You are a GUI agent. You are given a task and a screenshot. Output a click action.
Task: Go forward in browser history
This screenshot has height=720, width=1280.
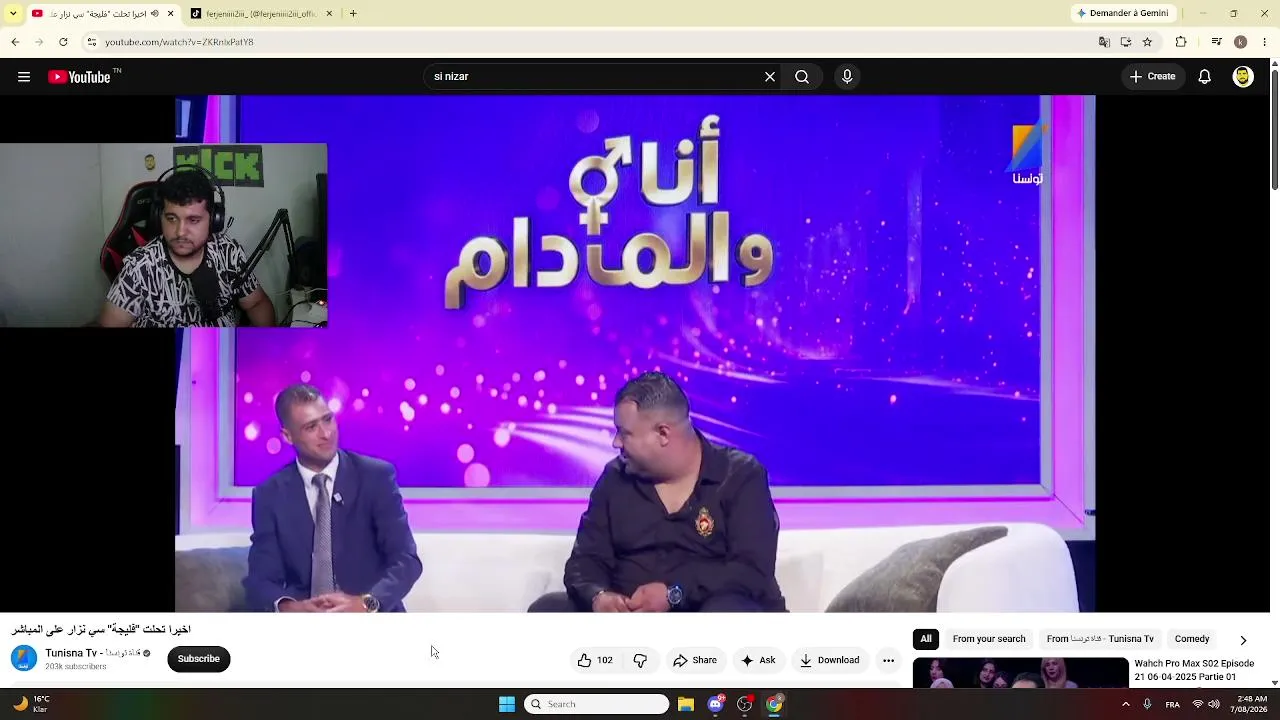pos(39,42)
